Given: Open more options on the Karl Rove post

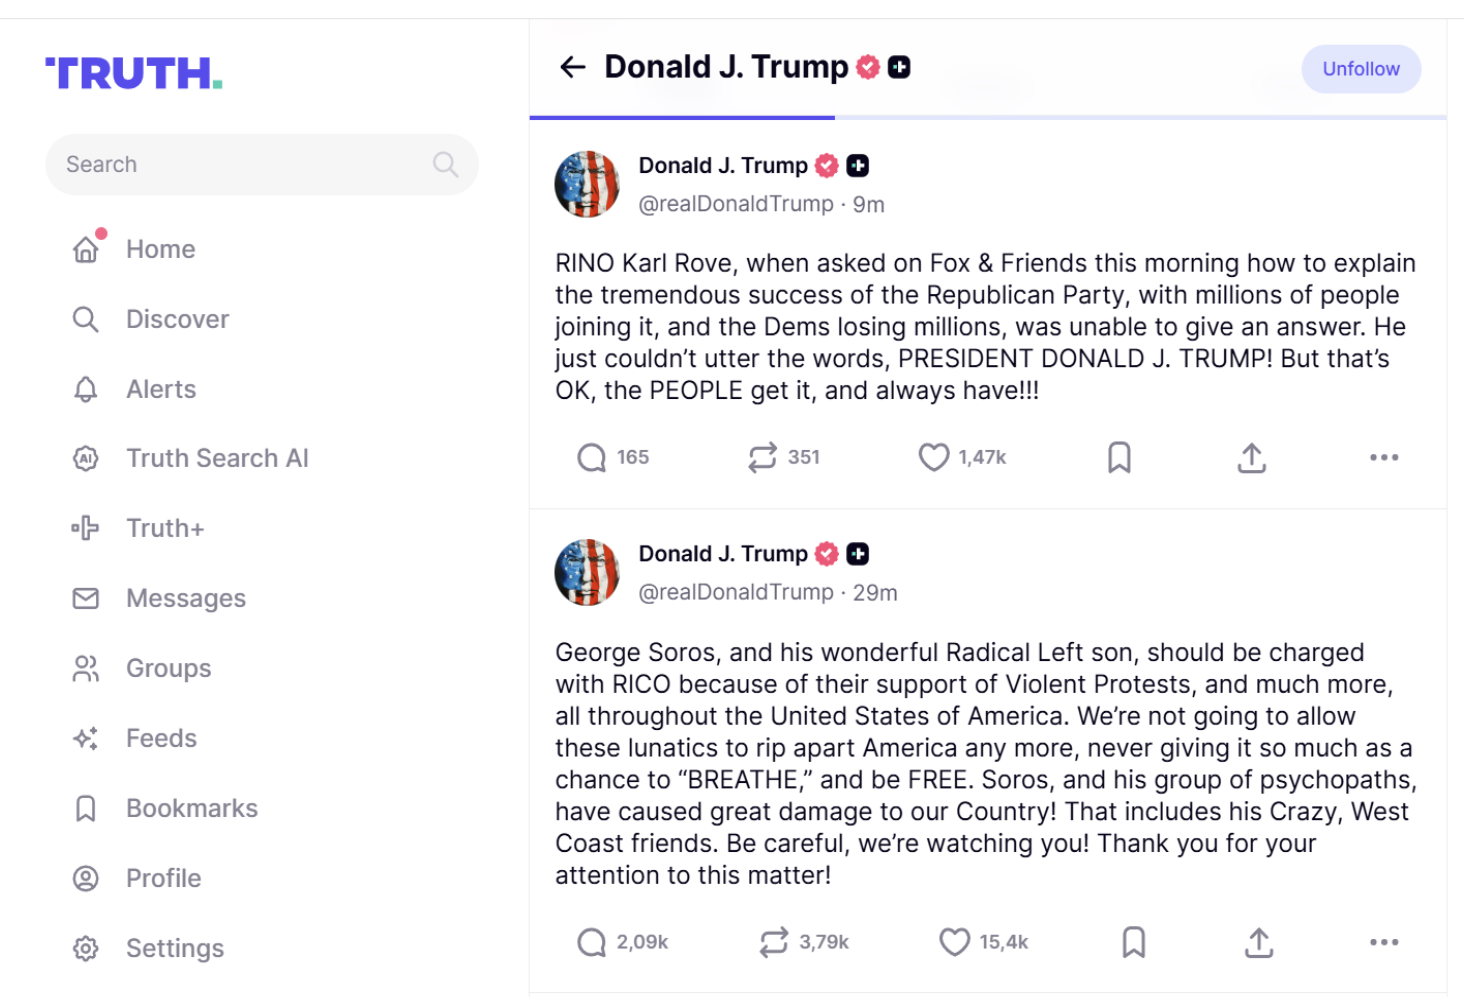Looking at the screenshot, I should click(1384, 457).
